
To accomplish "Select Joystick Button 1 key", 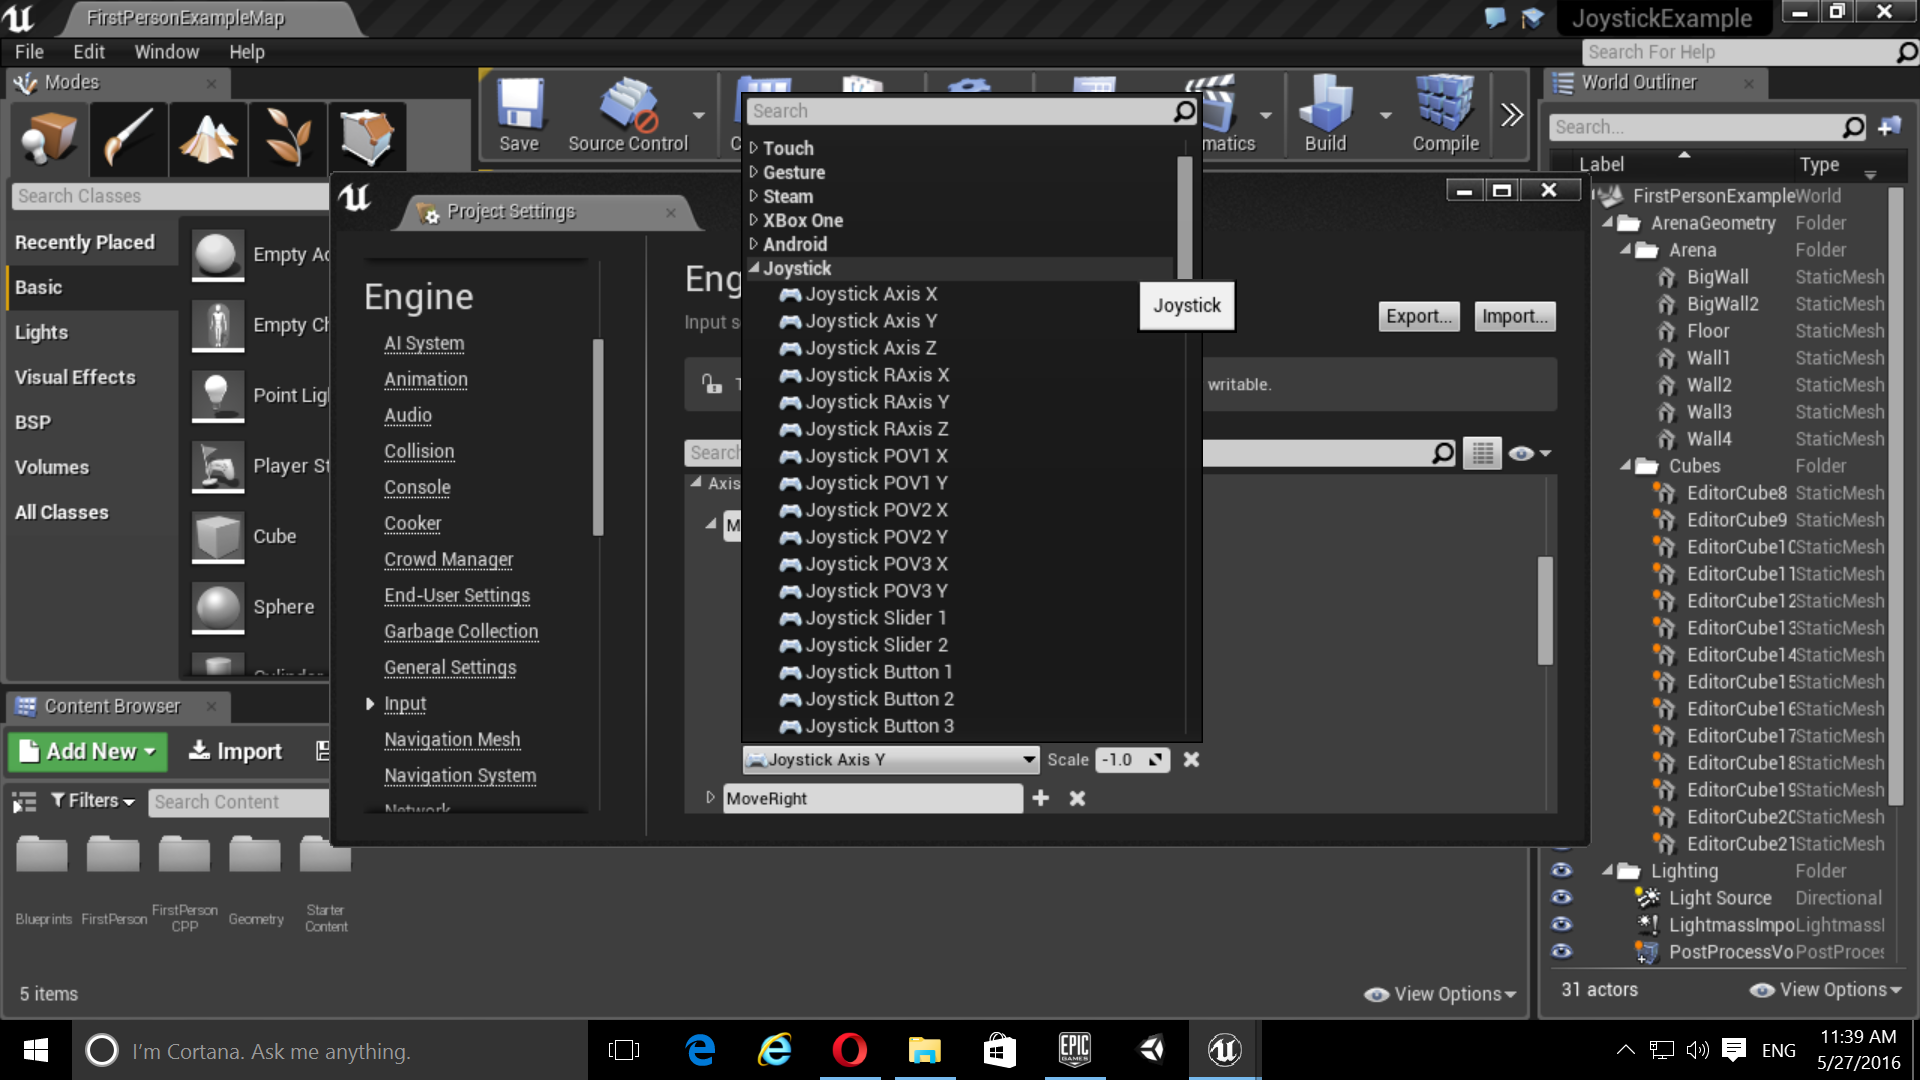I will (878, 672).
